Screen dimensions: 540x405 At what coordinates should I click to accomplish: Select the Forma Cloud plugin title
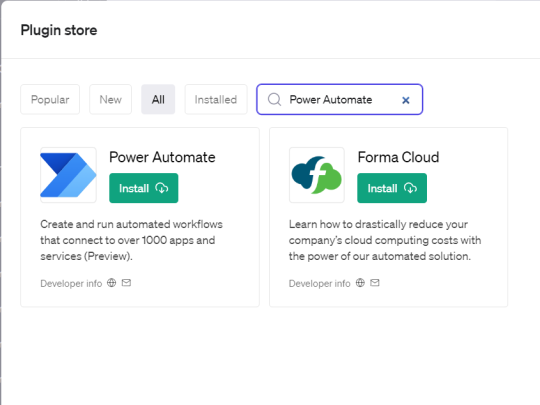(x=398, y=157)
